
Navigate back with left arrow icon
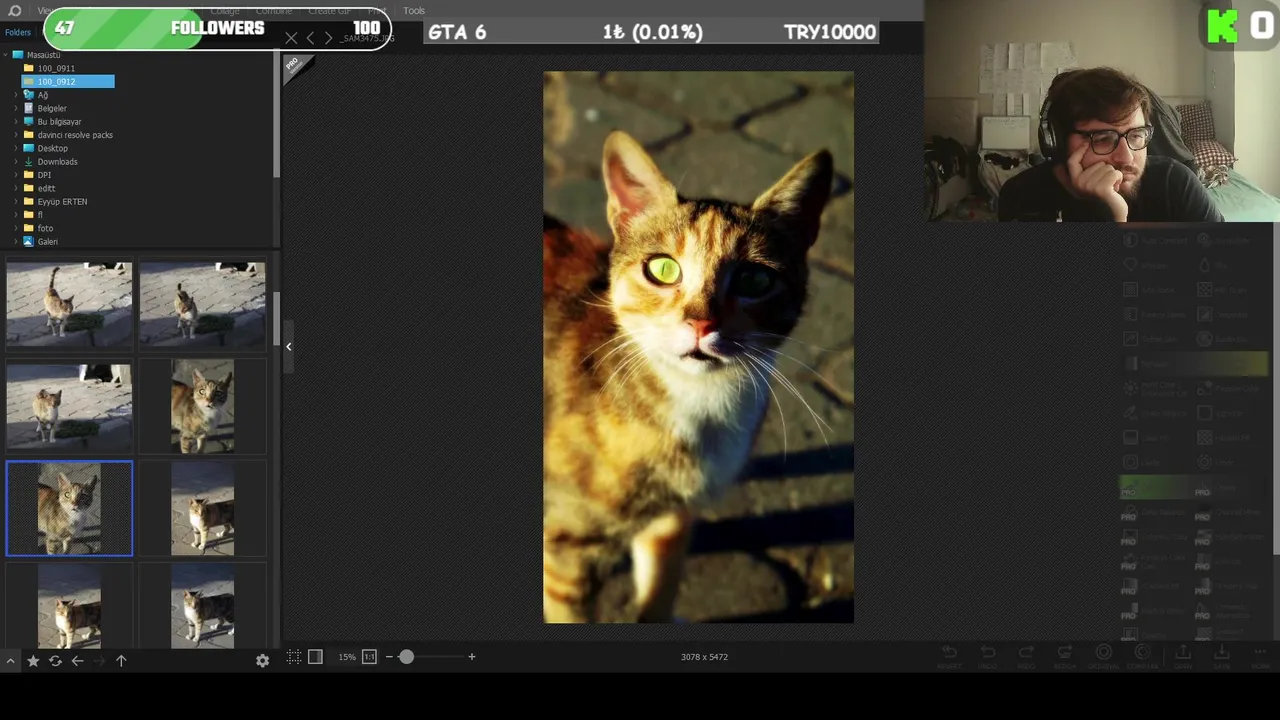coord(77,661)
